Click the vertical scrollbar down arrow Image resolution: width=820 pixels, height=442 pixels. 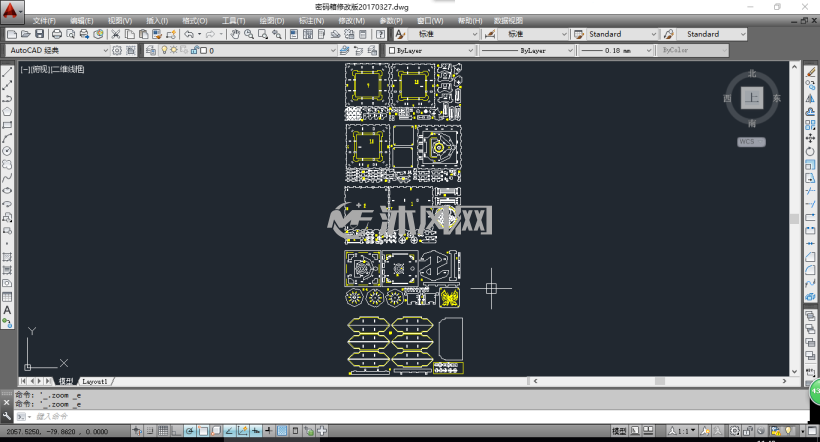pyautogui.click(x=794, y=372)
